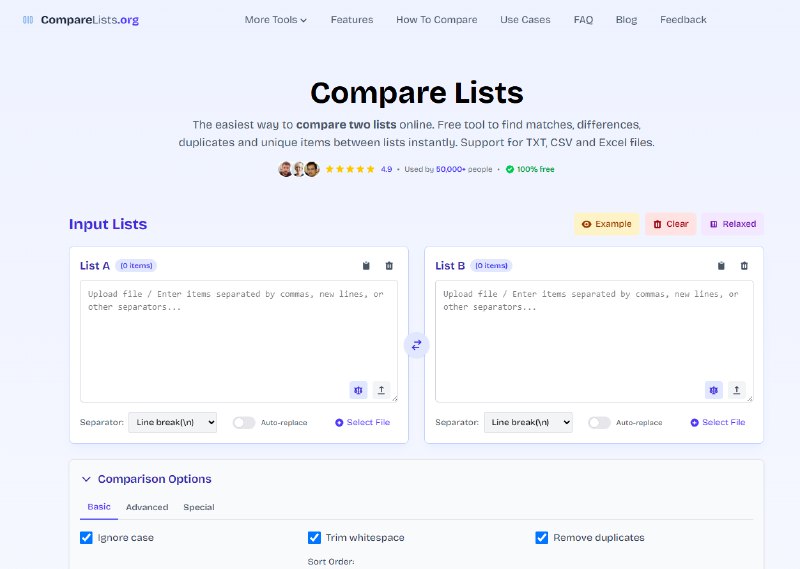Click the trash icon in List B
This screenshot has width=800, height=569.
744,266
